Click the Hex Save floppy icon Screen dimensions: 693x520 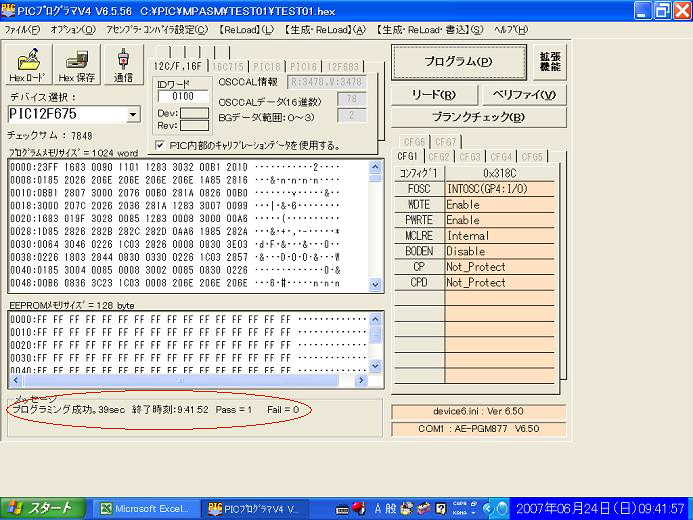(78, 64)
